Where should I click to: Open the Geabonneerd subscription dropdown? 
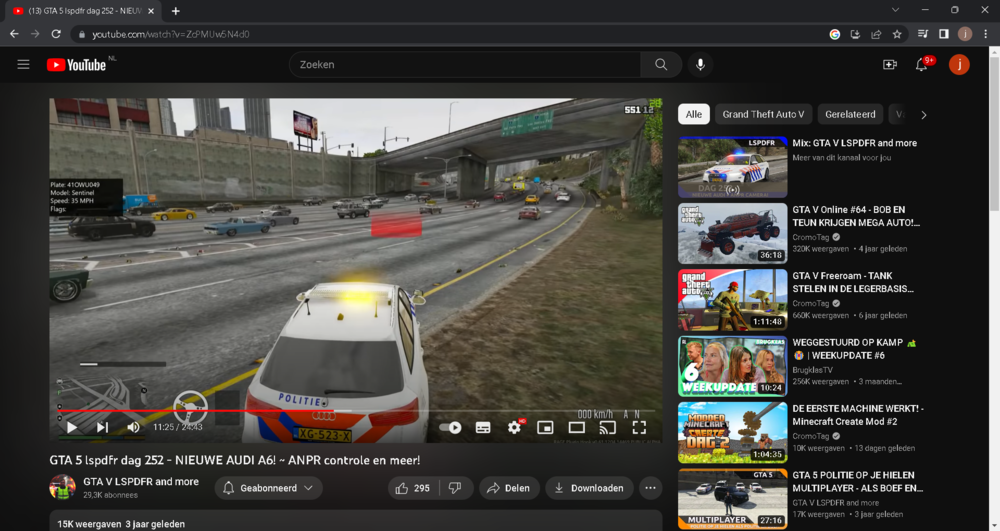[x=268, y=488]
